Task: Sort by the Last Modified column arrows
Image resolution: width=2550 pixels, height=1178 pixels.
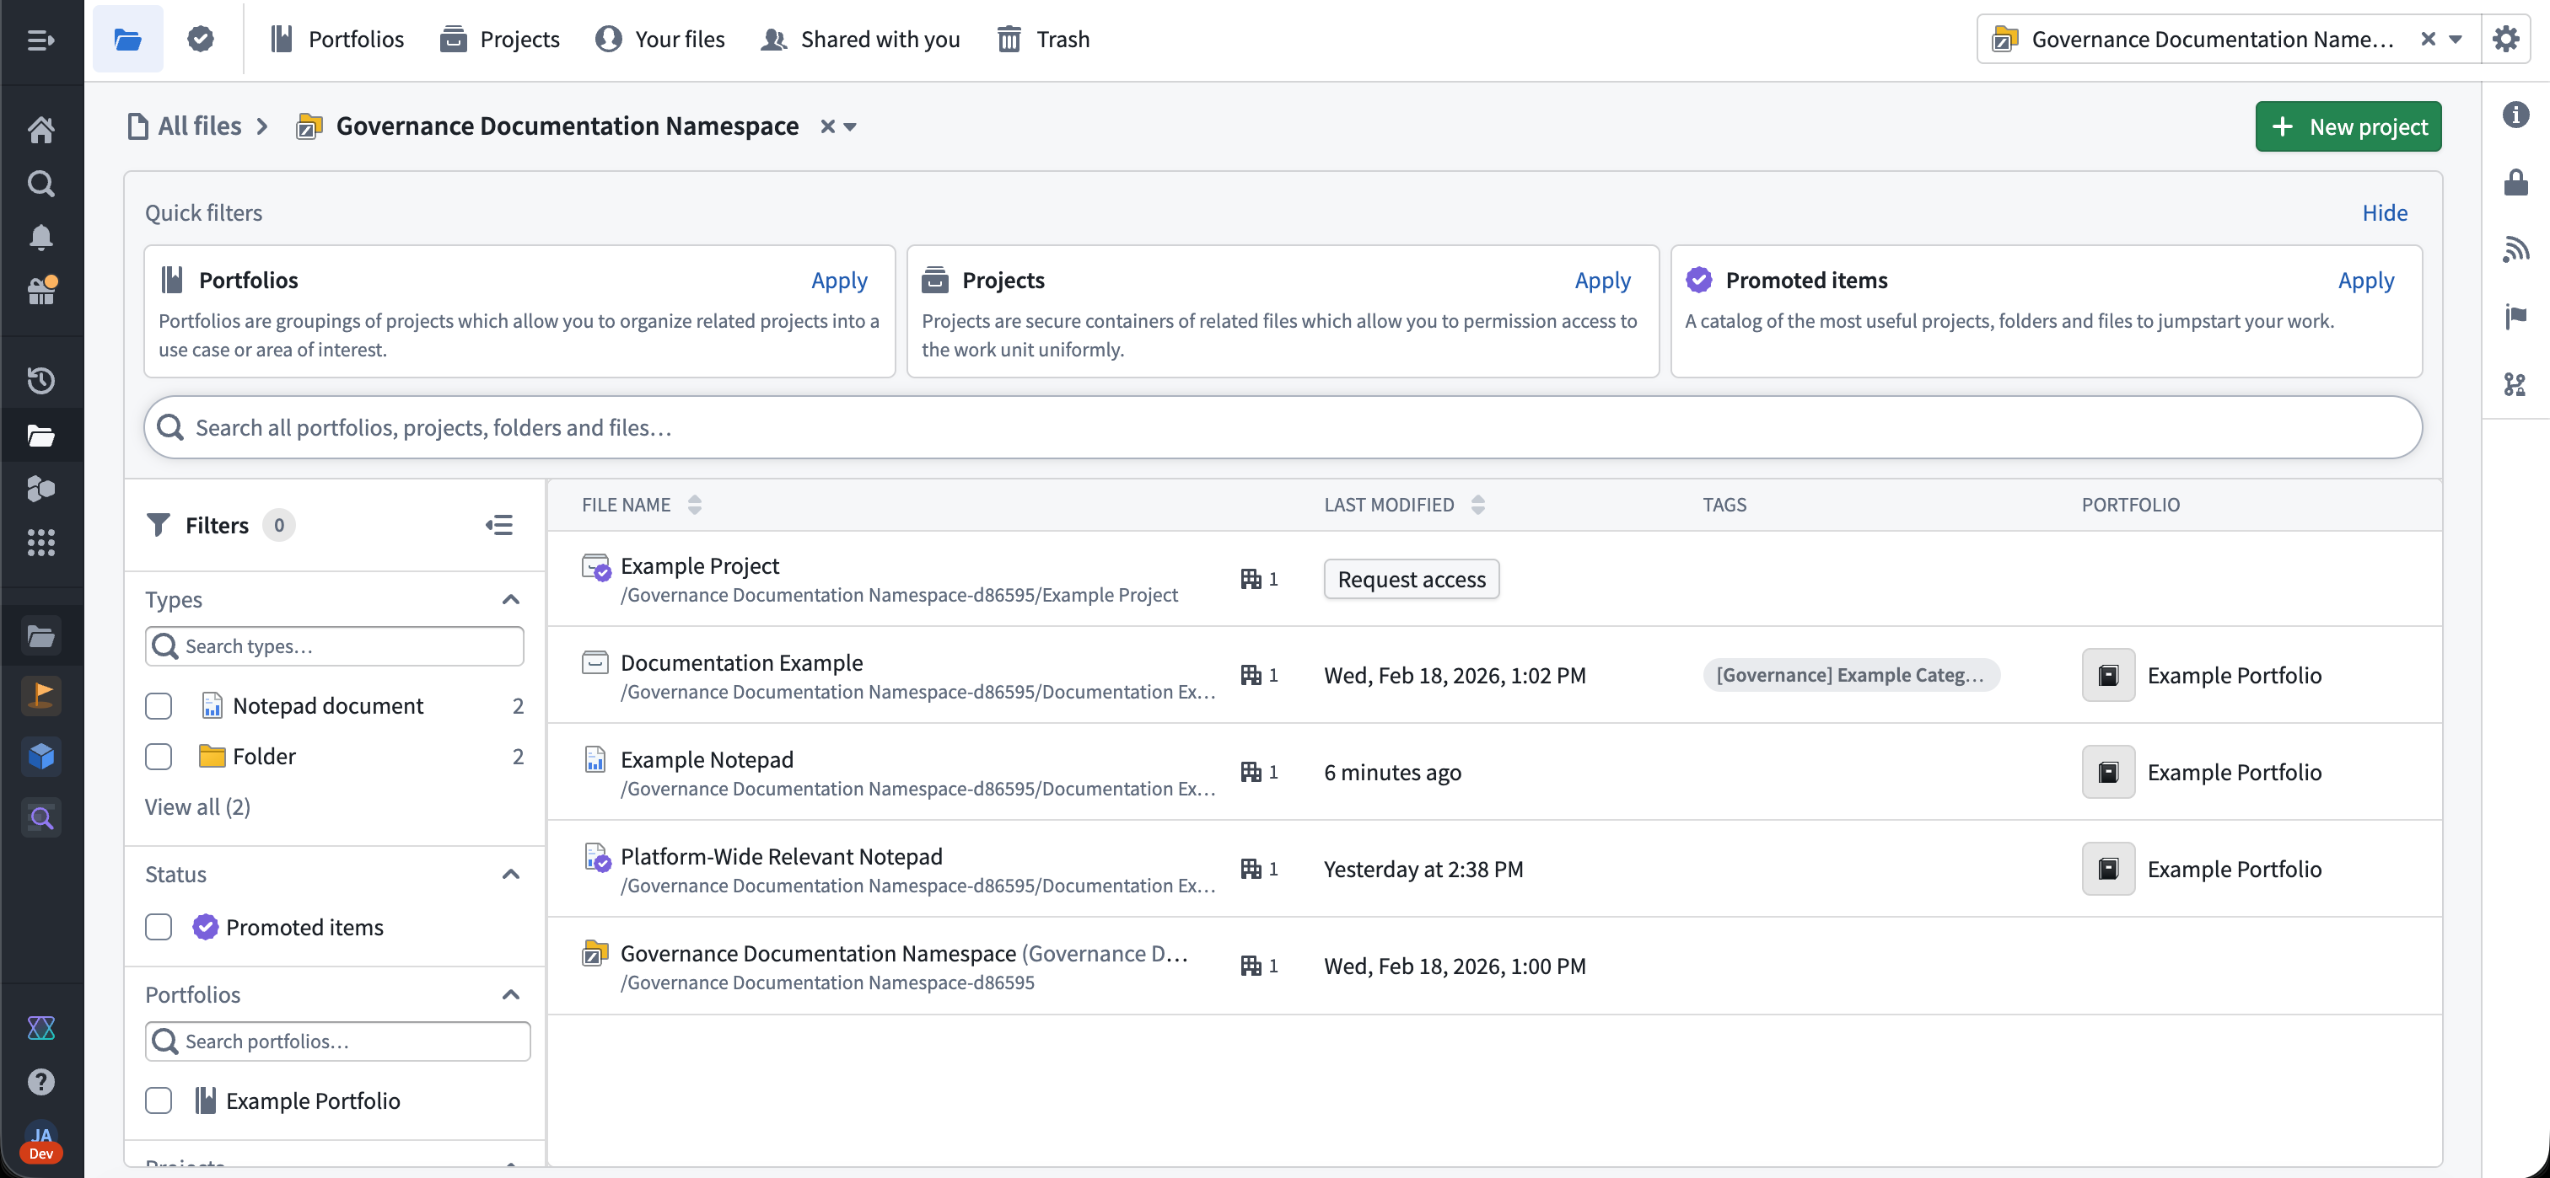Action: (x=1479, y=505)
